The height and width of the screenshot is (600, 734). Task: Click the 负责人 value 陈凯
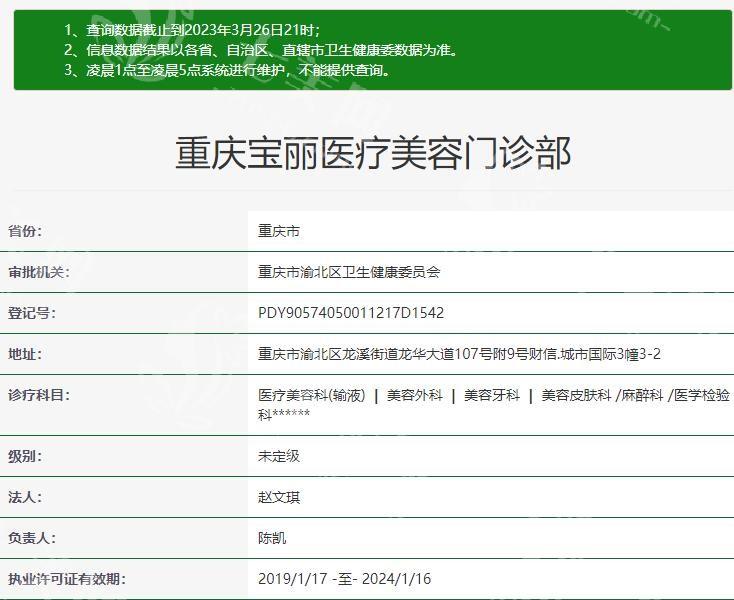pyautogui.click(x=272, y=538)
